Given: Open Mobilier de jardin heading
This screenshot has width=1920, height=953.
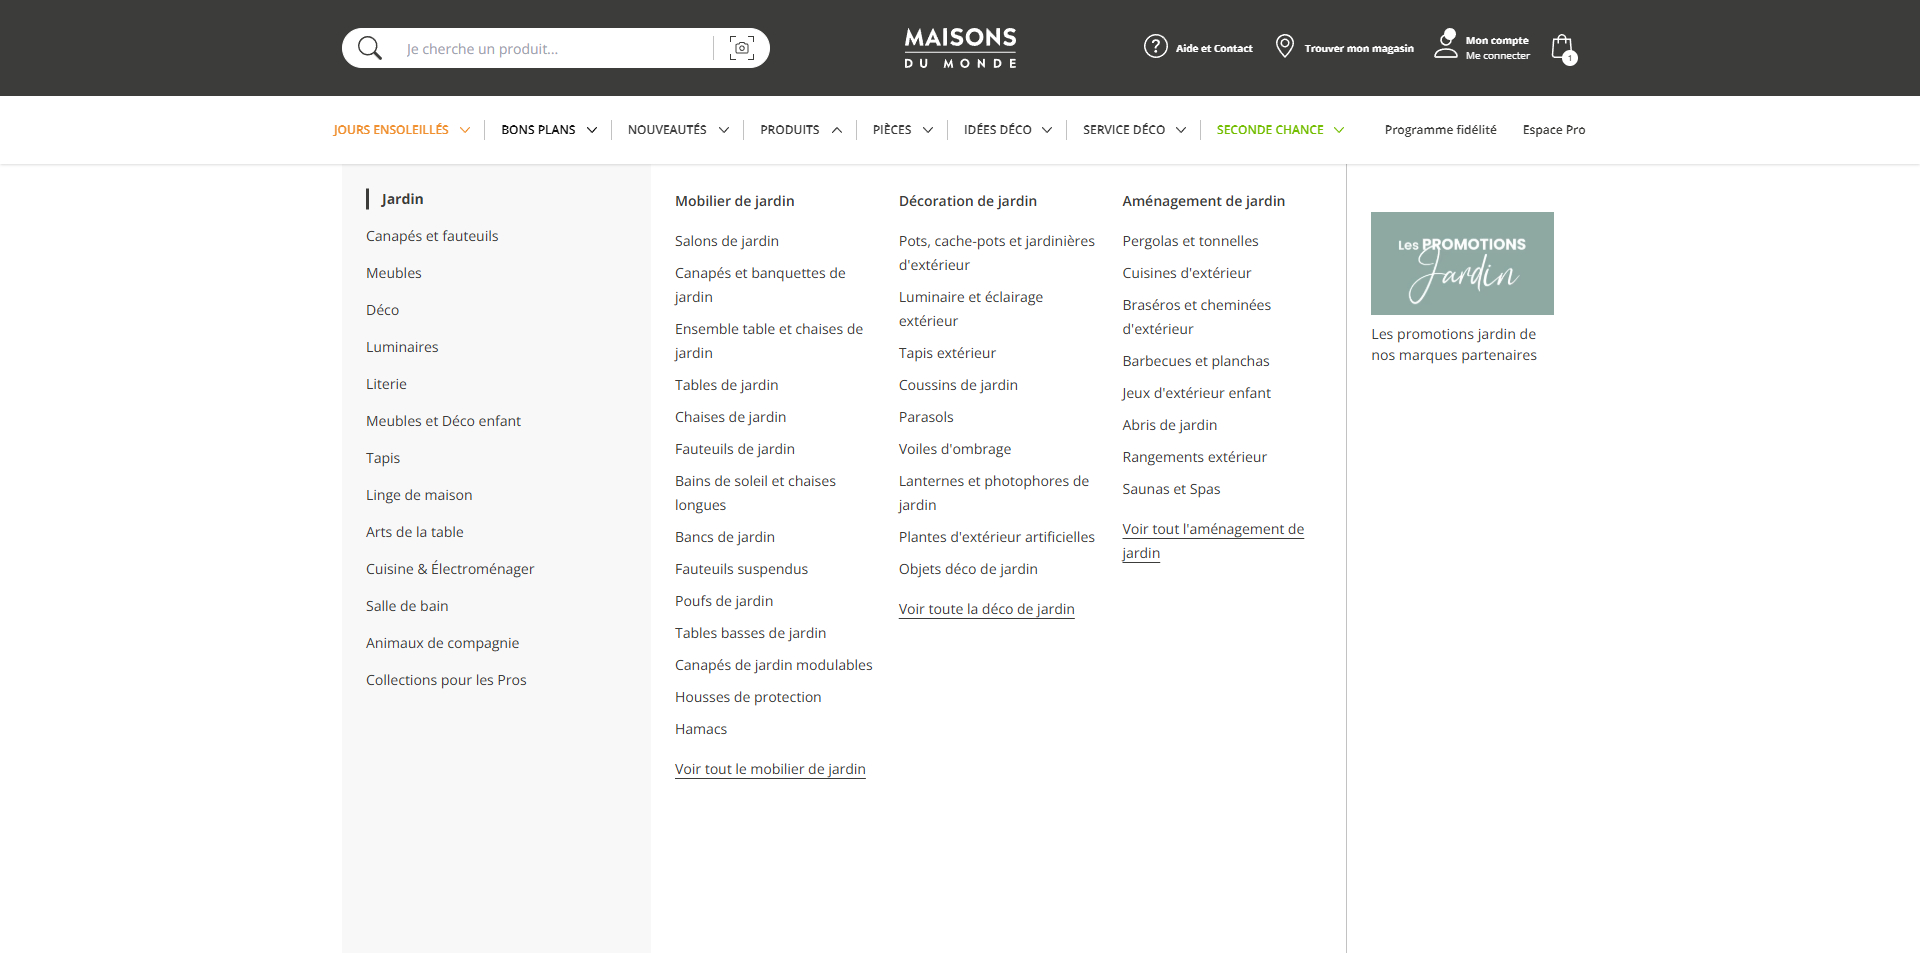Looking at the screenshot, I should pos(735,201).
